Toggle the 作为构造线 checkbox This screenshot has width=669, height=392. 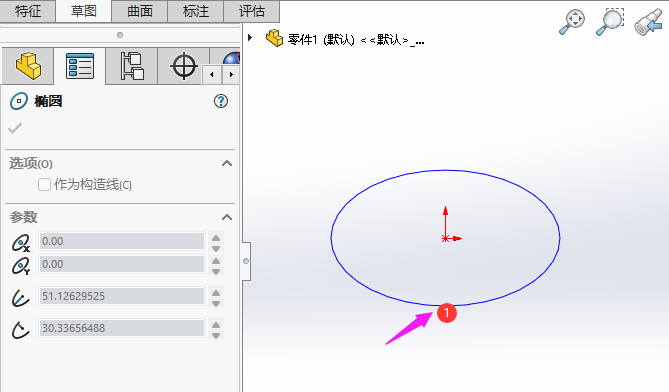click(x=44, y=185)
